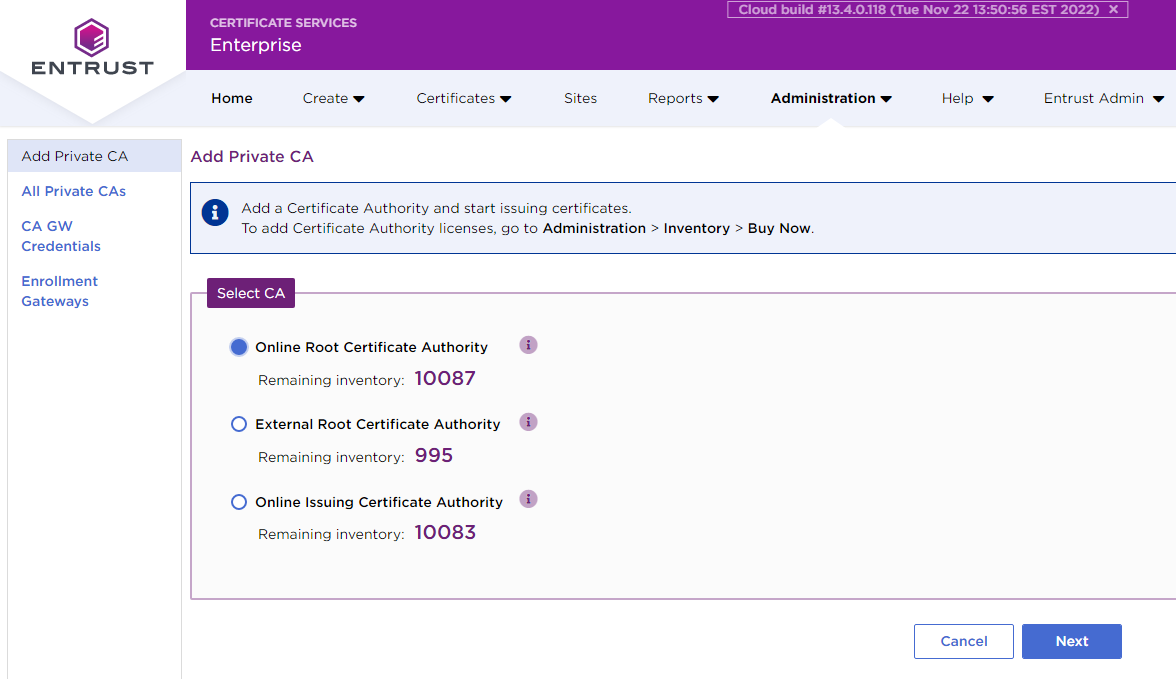Expand the Create dropdown menu

pyautogui.click(x=333, y=98)
